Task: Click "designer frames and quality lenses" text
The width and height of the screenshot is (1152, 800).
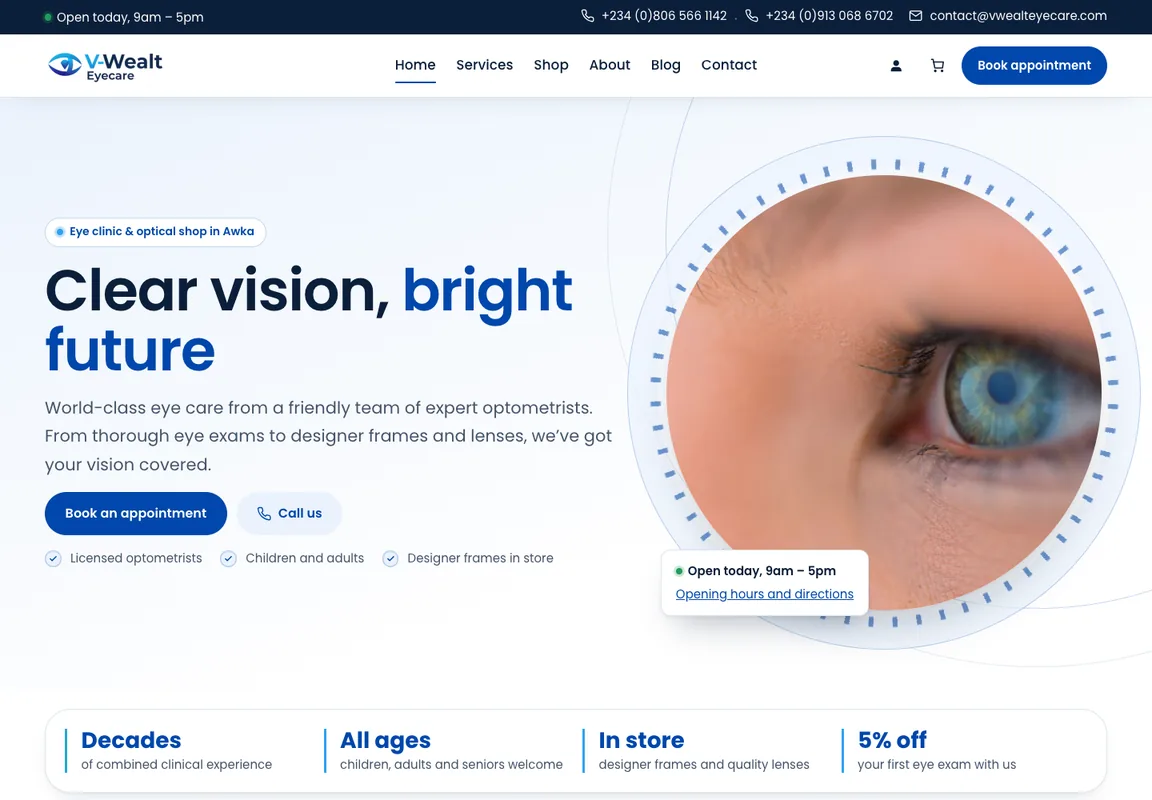Action: (704, 764)
